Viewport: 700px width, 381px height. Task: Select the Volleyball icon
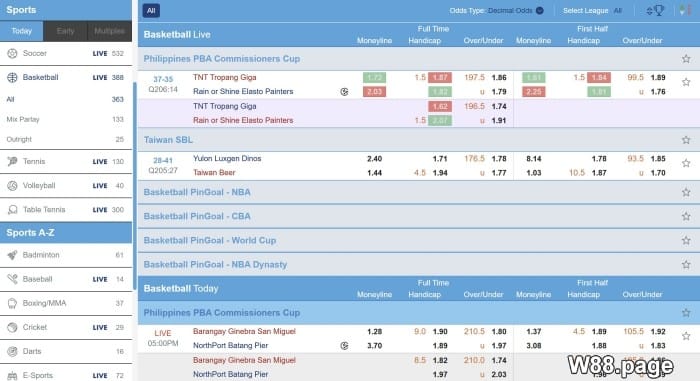(12, 186)
